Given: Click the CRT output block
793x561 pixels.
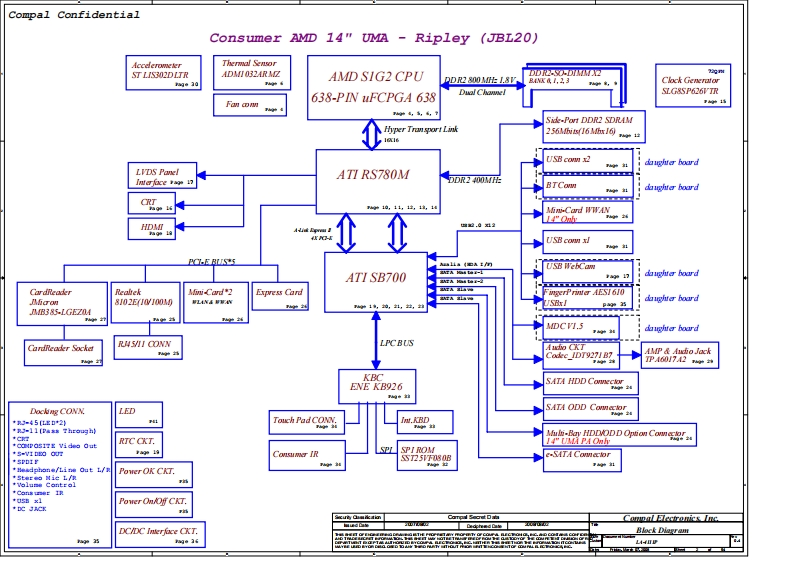Looking at the screenshot, I should [151, 203].
